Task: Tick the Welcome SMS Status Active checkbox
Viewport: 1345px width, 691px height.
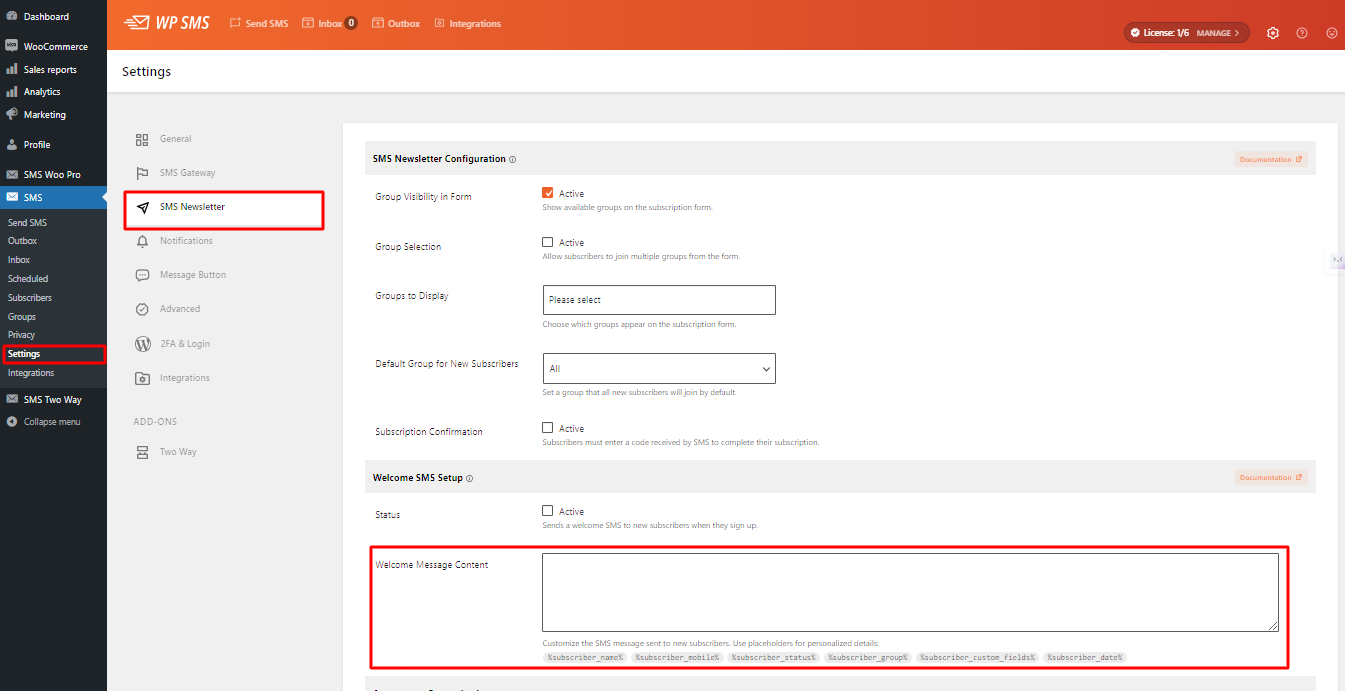Action: point(548,511)
